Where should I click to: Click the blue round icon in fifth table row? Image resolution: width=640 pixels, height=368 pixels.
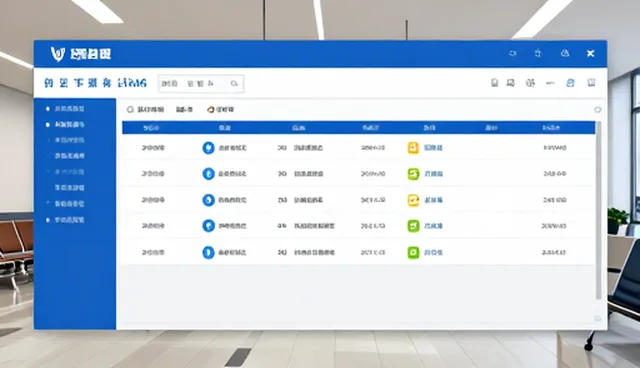209,253
